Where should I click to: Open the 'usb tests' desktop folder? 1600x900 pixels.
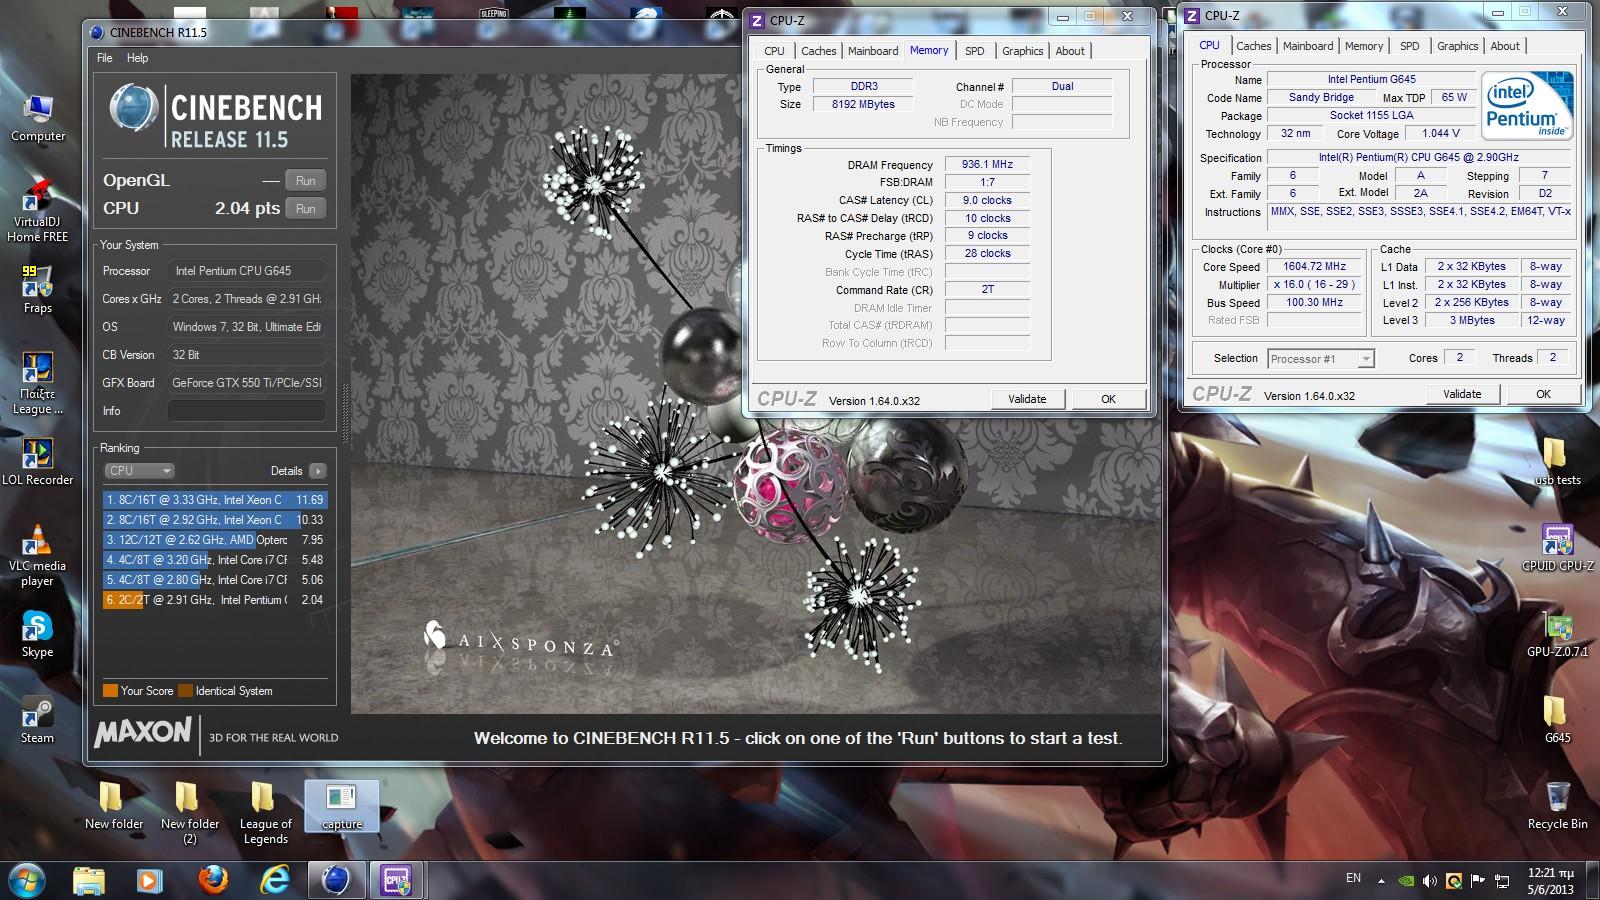click(x=1557, y=462)
